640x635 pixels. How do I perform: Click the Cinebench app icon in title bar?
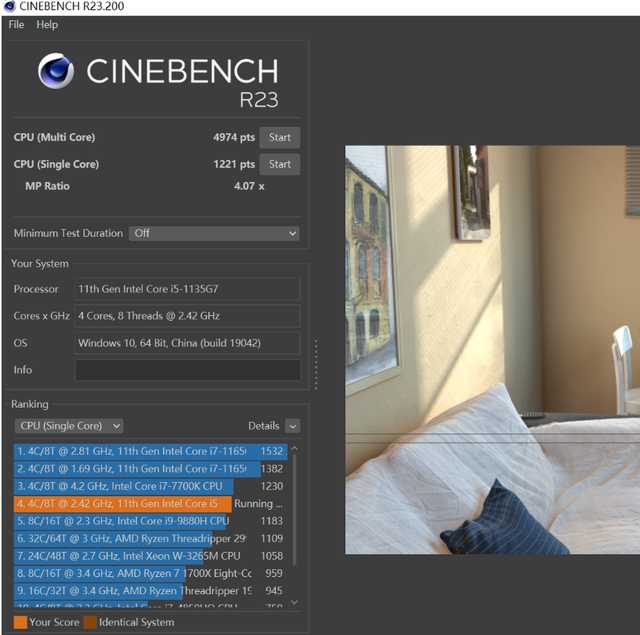(9, 8)
